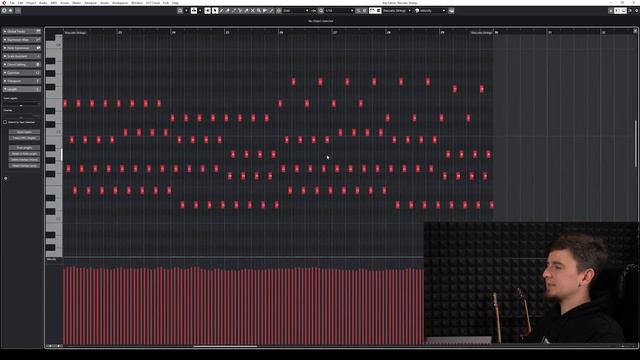Select the Draw pencil tool
640x360 pixels.
point(222,11)
